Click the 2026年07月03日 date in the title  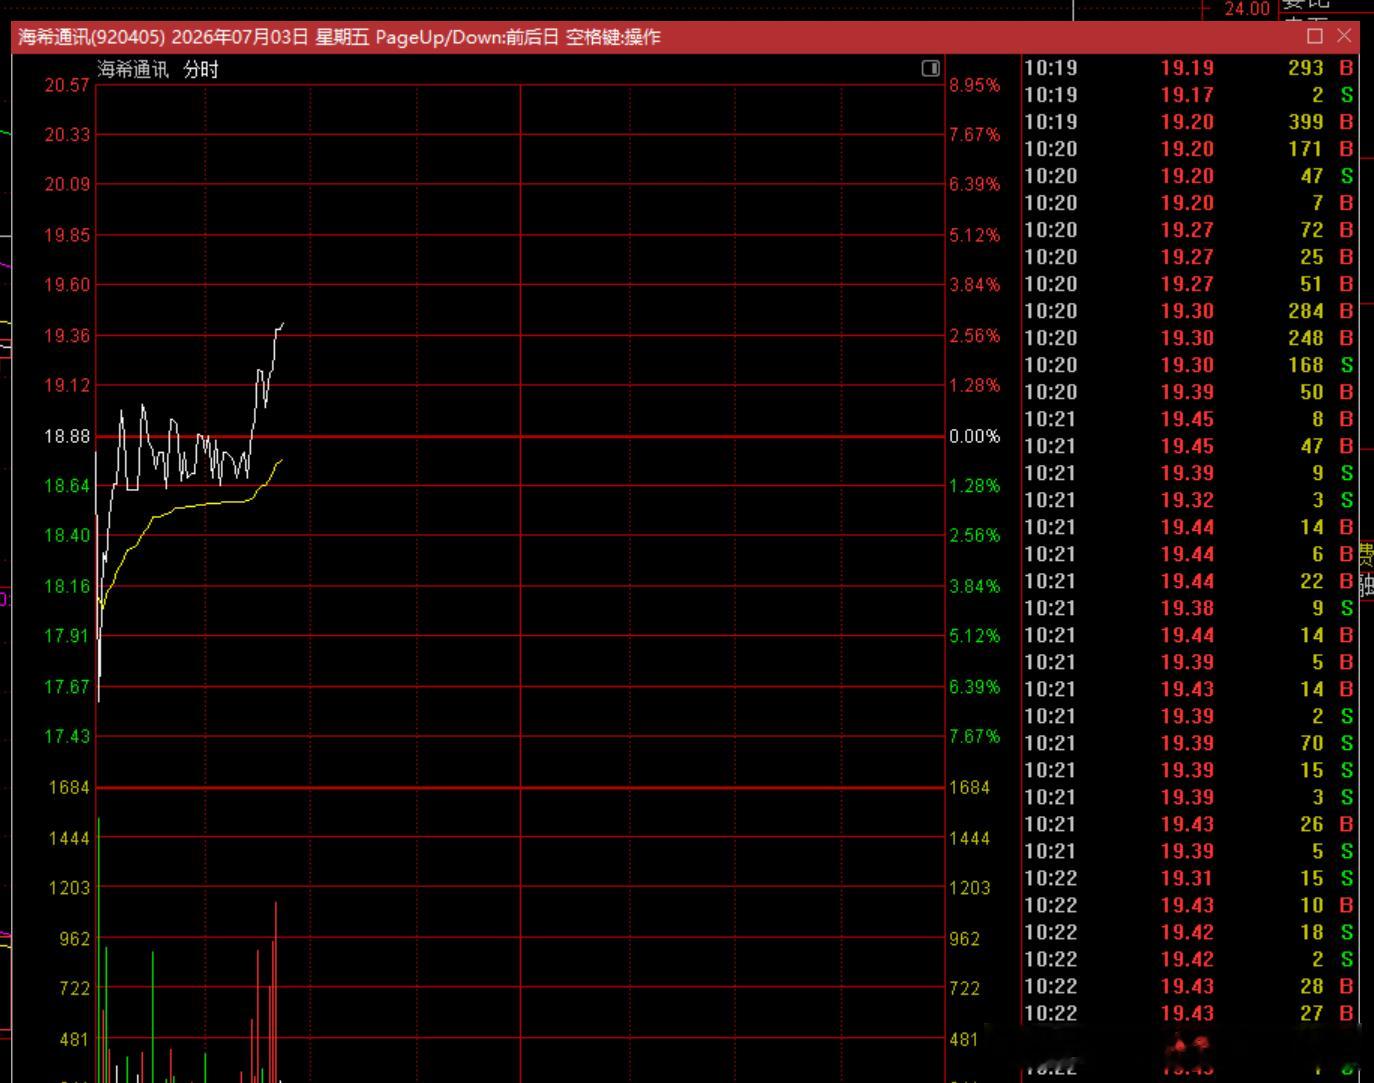tap(240, 37)
